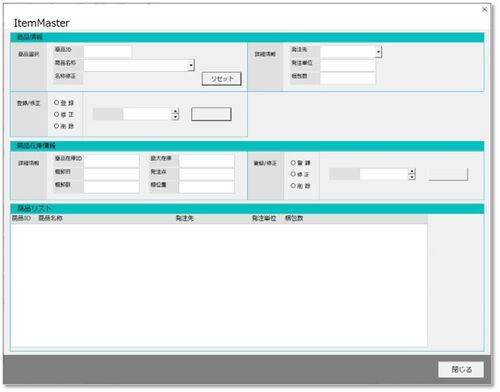
Task: Click the 商品在庫ID input field
Action: (111, 160)
